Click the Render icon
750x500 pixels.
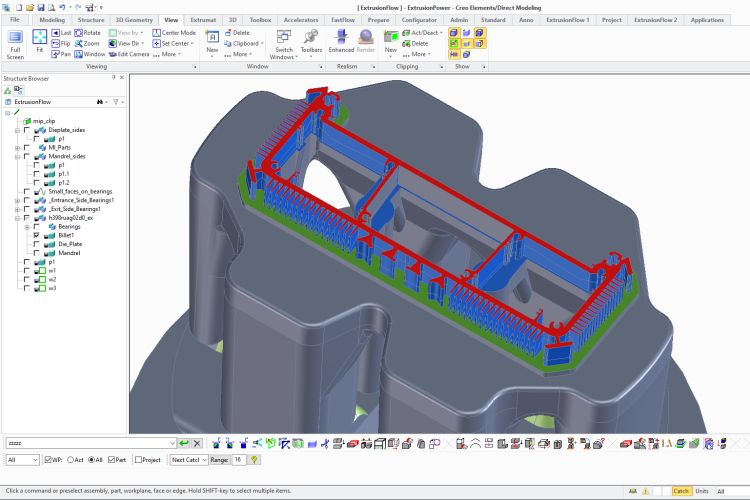point(366,37)
